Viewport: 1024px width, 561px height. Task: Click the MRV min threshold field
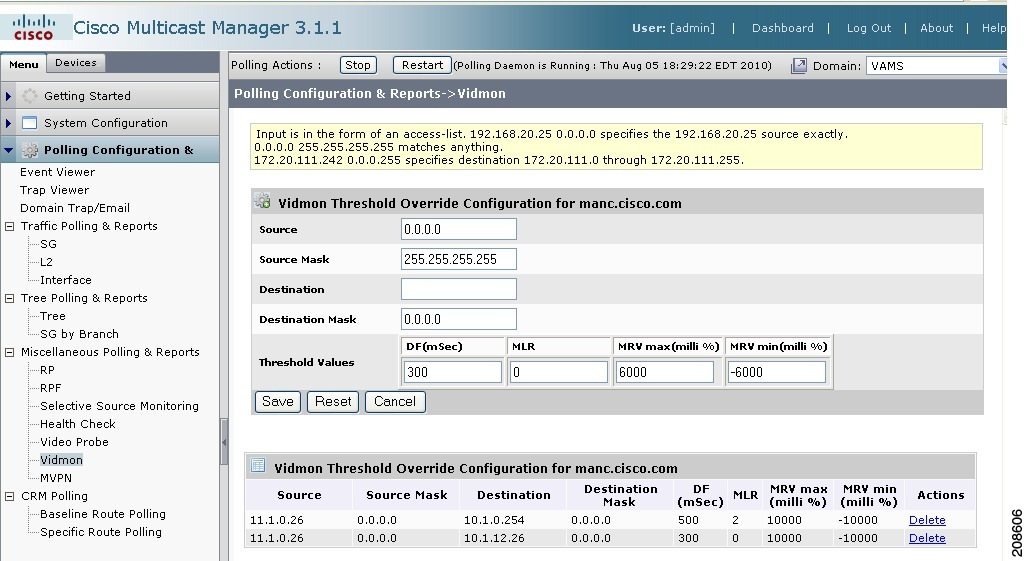tap(776, 372)
